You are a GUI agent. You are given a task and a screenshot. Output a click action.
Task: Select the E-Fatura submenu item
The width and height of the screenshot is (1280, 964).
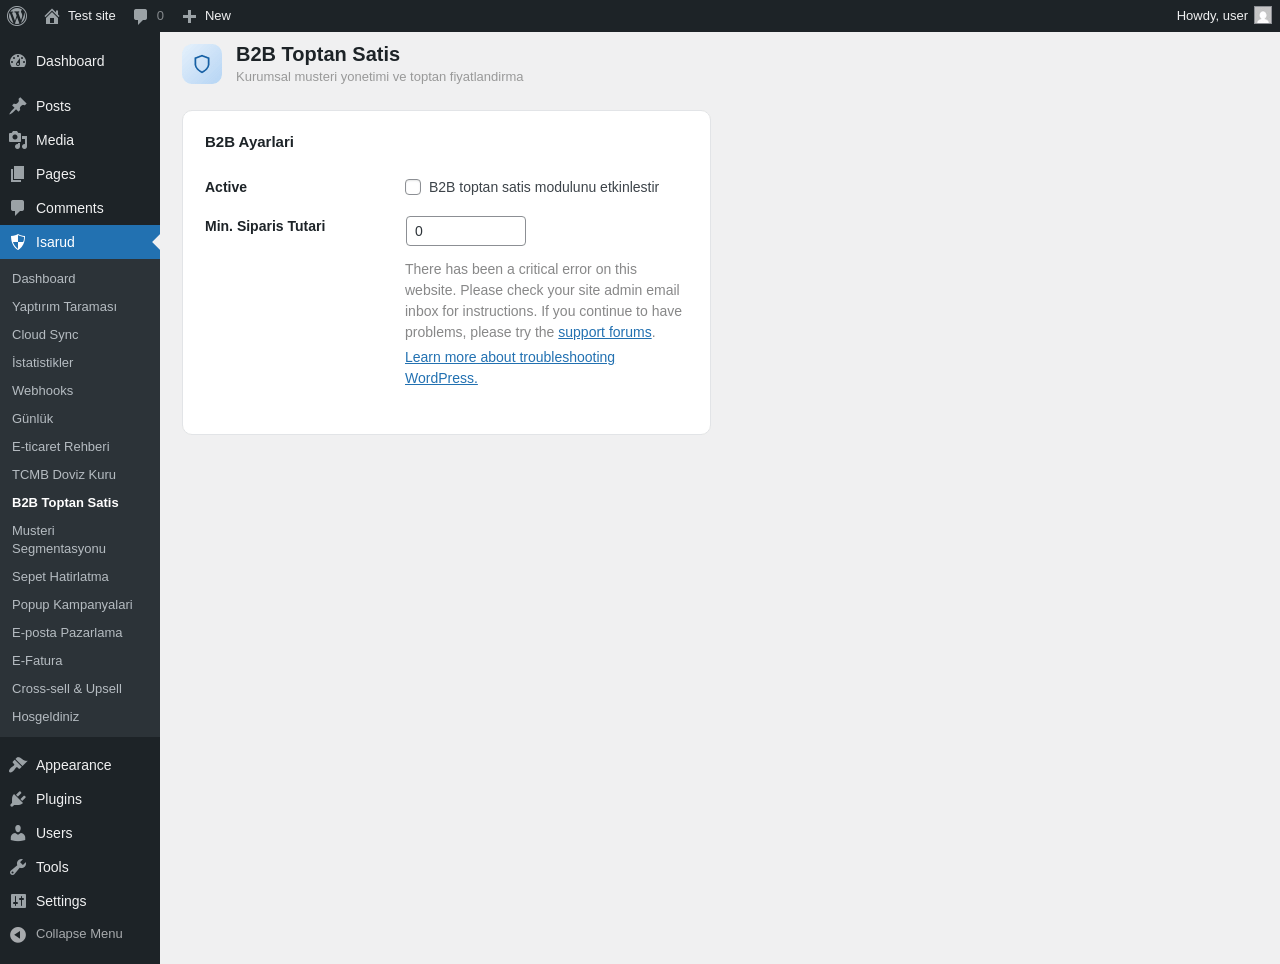pos(37,661)
